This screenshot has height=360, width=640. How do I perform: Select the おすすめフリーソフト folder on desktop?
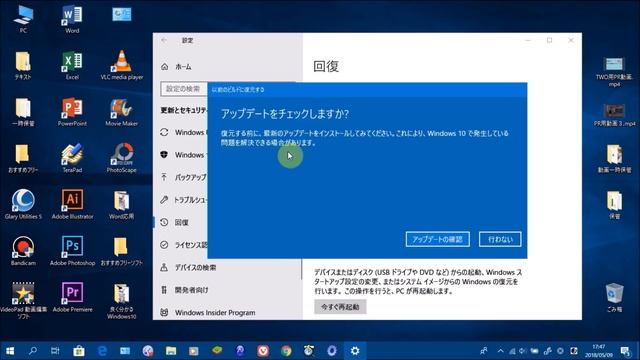tap(122, 251)
